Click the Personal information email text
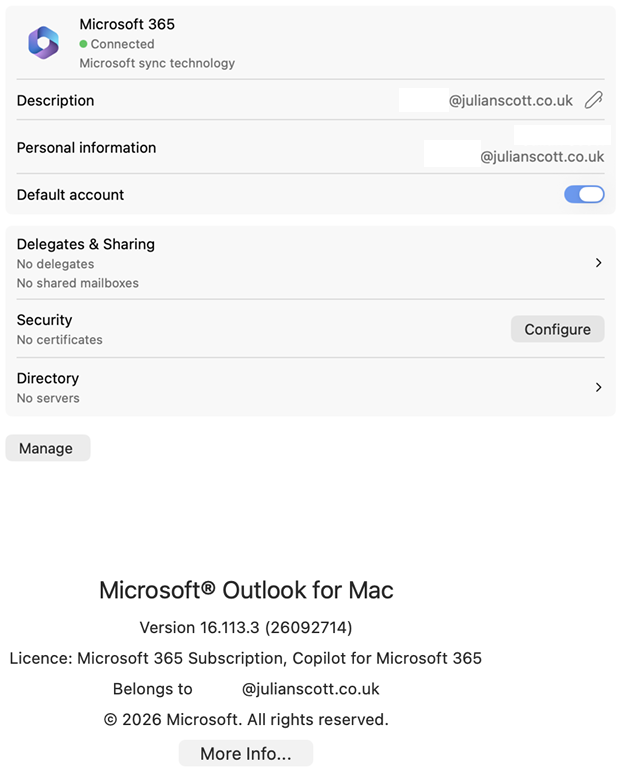This screenshot has width=622, height=782. [x=542, y=157]
